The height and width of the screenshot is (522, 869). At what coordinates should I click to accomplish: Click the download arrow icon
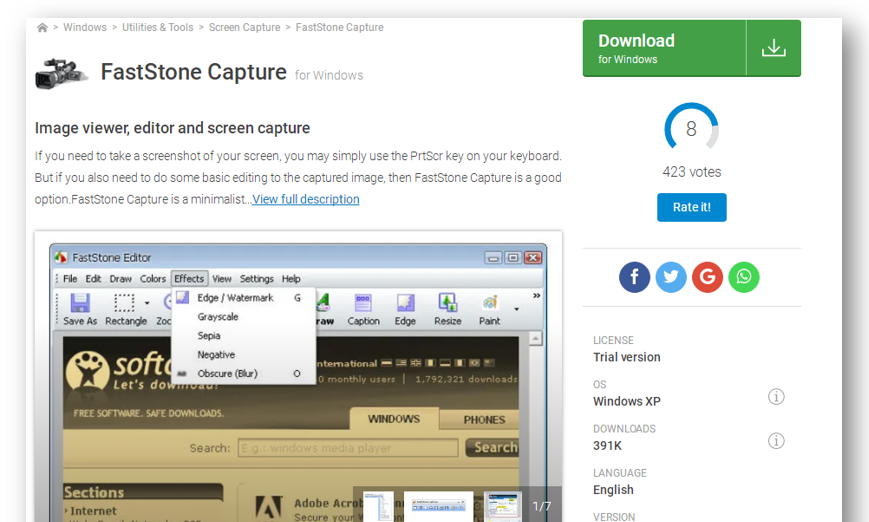tap(774, 48)
